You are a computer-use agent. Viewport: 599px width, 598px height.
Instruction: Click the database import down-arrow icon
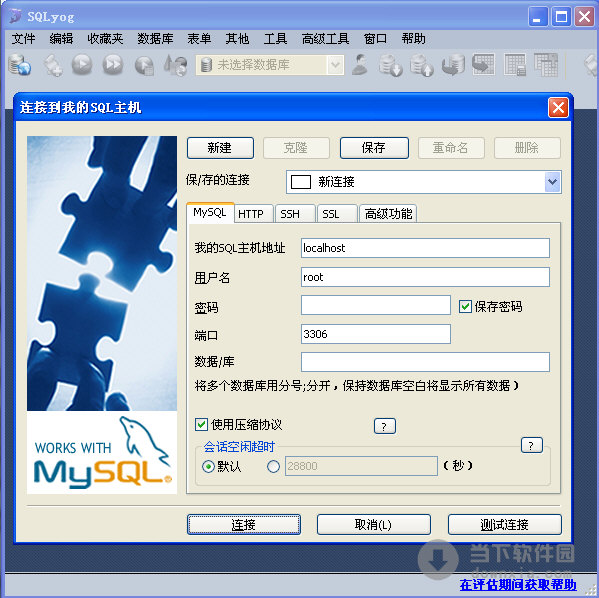(x=391, y=65)
